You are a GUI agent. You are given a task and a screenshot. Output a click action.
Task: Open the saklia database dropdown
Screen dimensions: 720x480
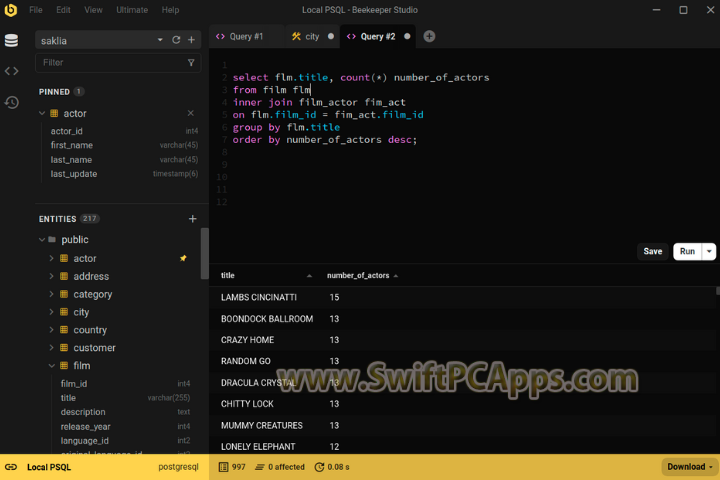coord(160,40)
